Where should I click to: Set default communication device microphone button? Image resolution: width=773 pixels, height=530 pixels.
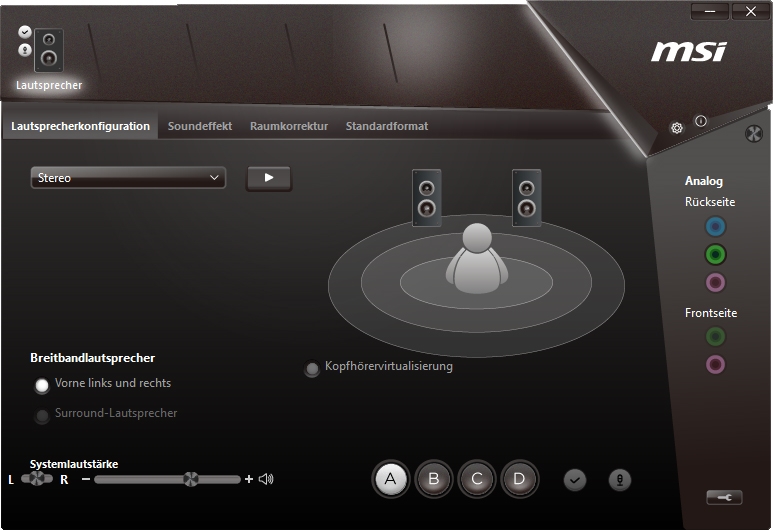(620, 480)
